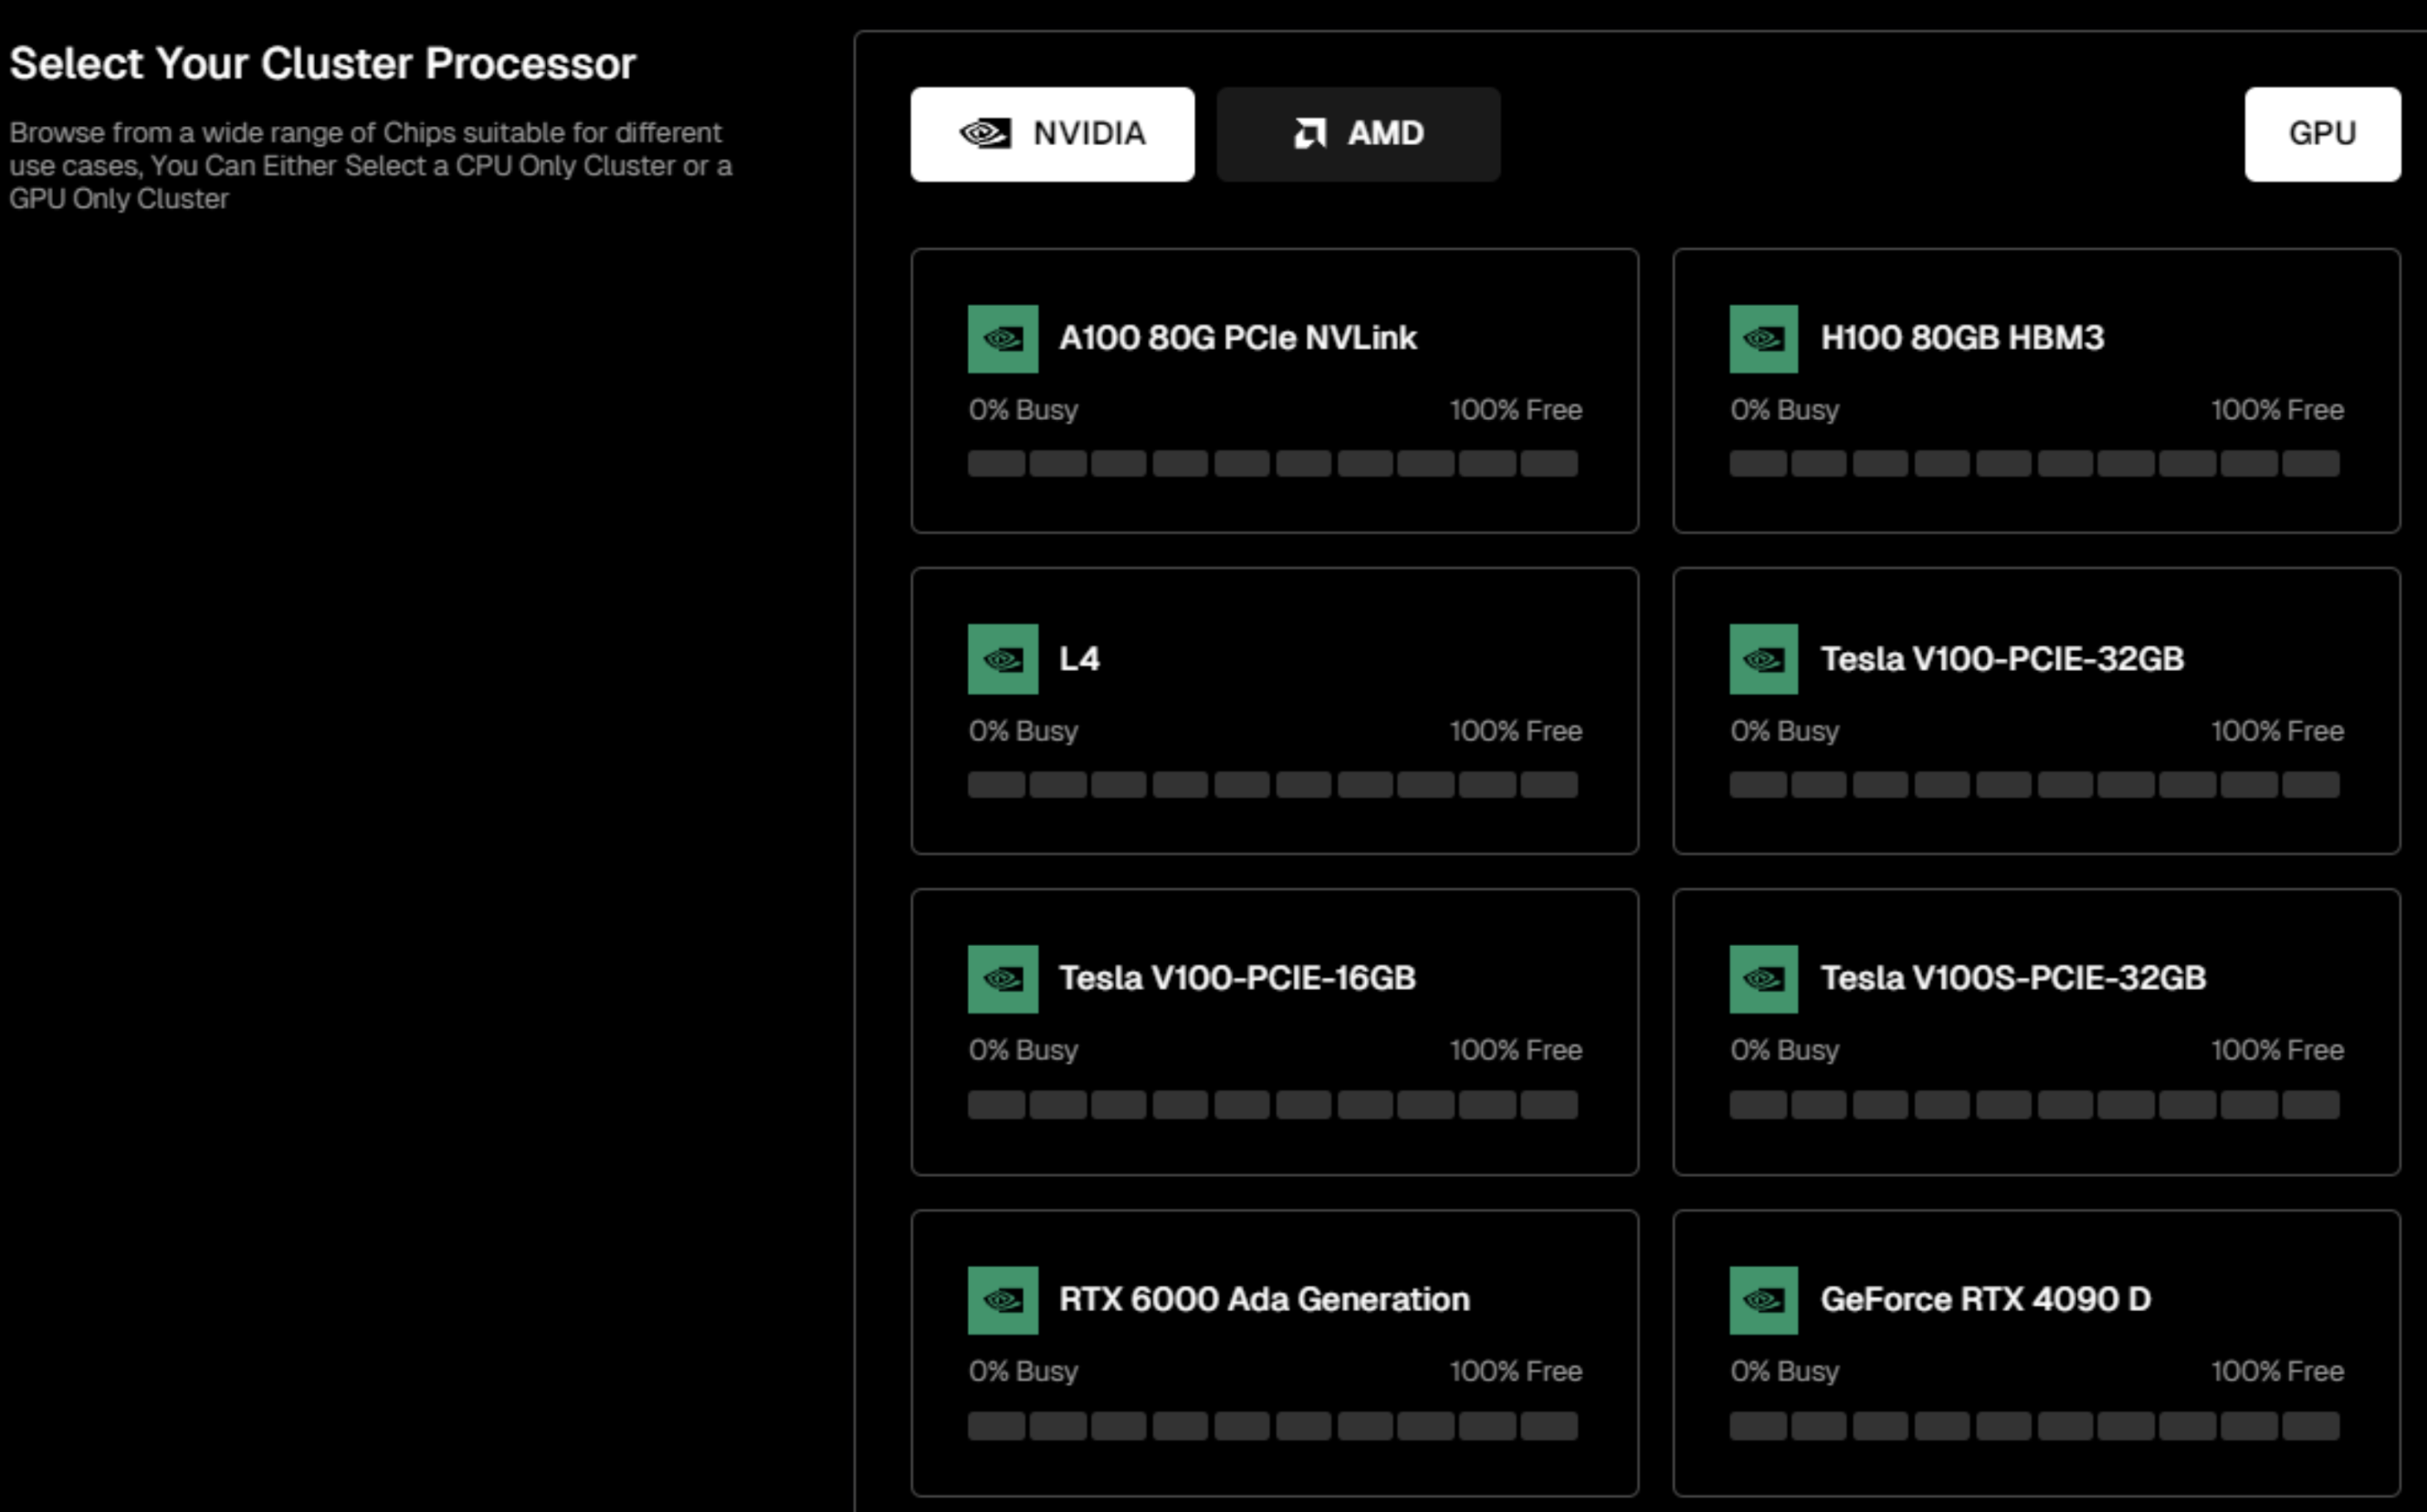Select the A100 80G PCIe NVLink title
Screen dimensions: 2427x1512
(1238, 338)
